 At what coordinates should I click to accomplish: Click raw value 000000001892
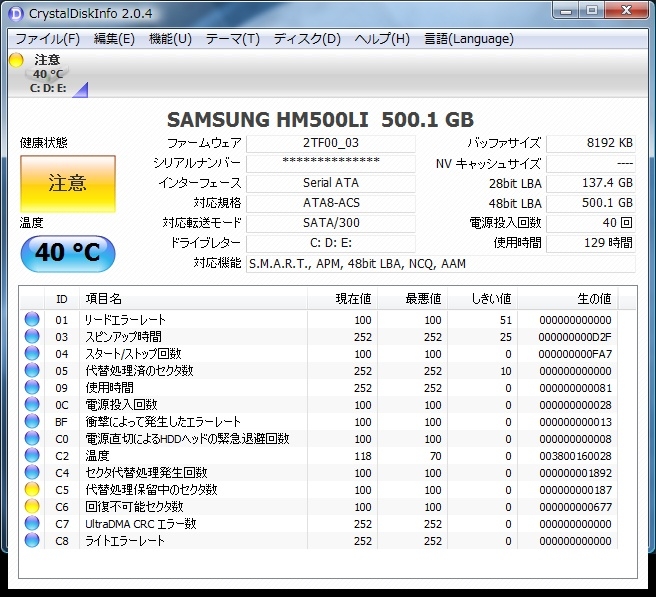[575, 473]
